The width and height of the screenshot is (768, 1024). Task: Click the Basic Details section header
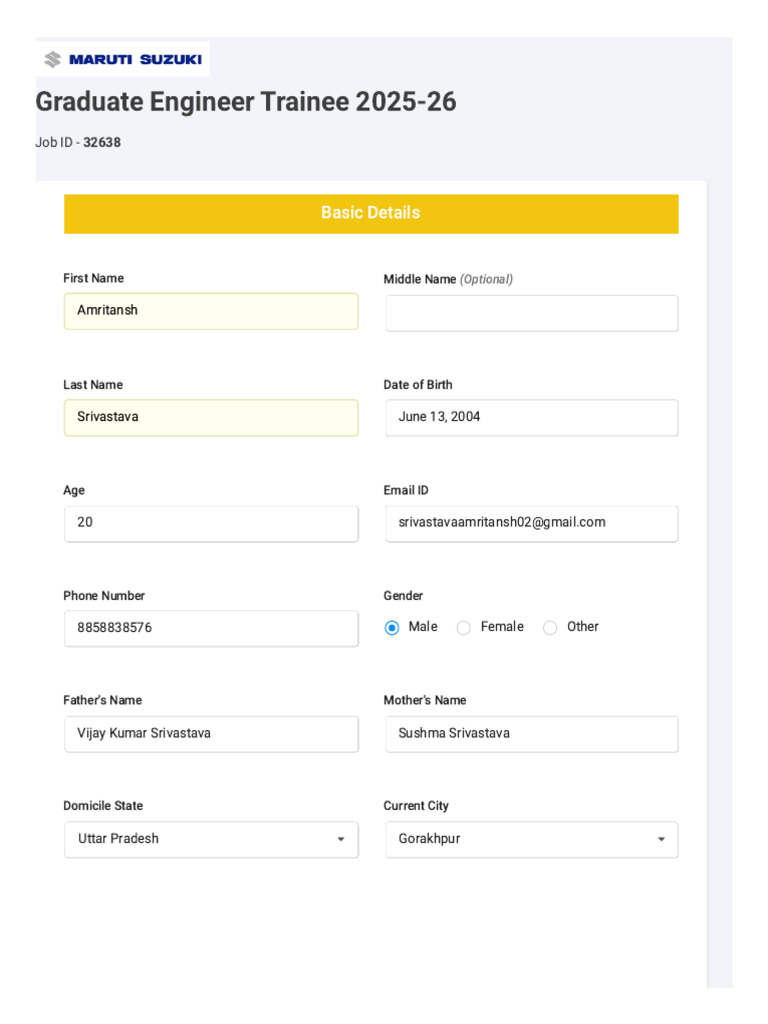click(371, 213)
